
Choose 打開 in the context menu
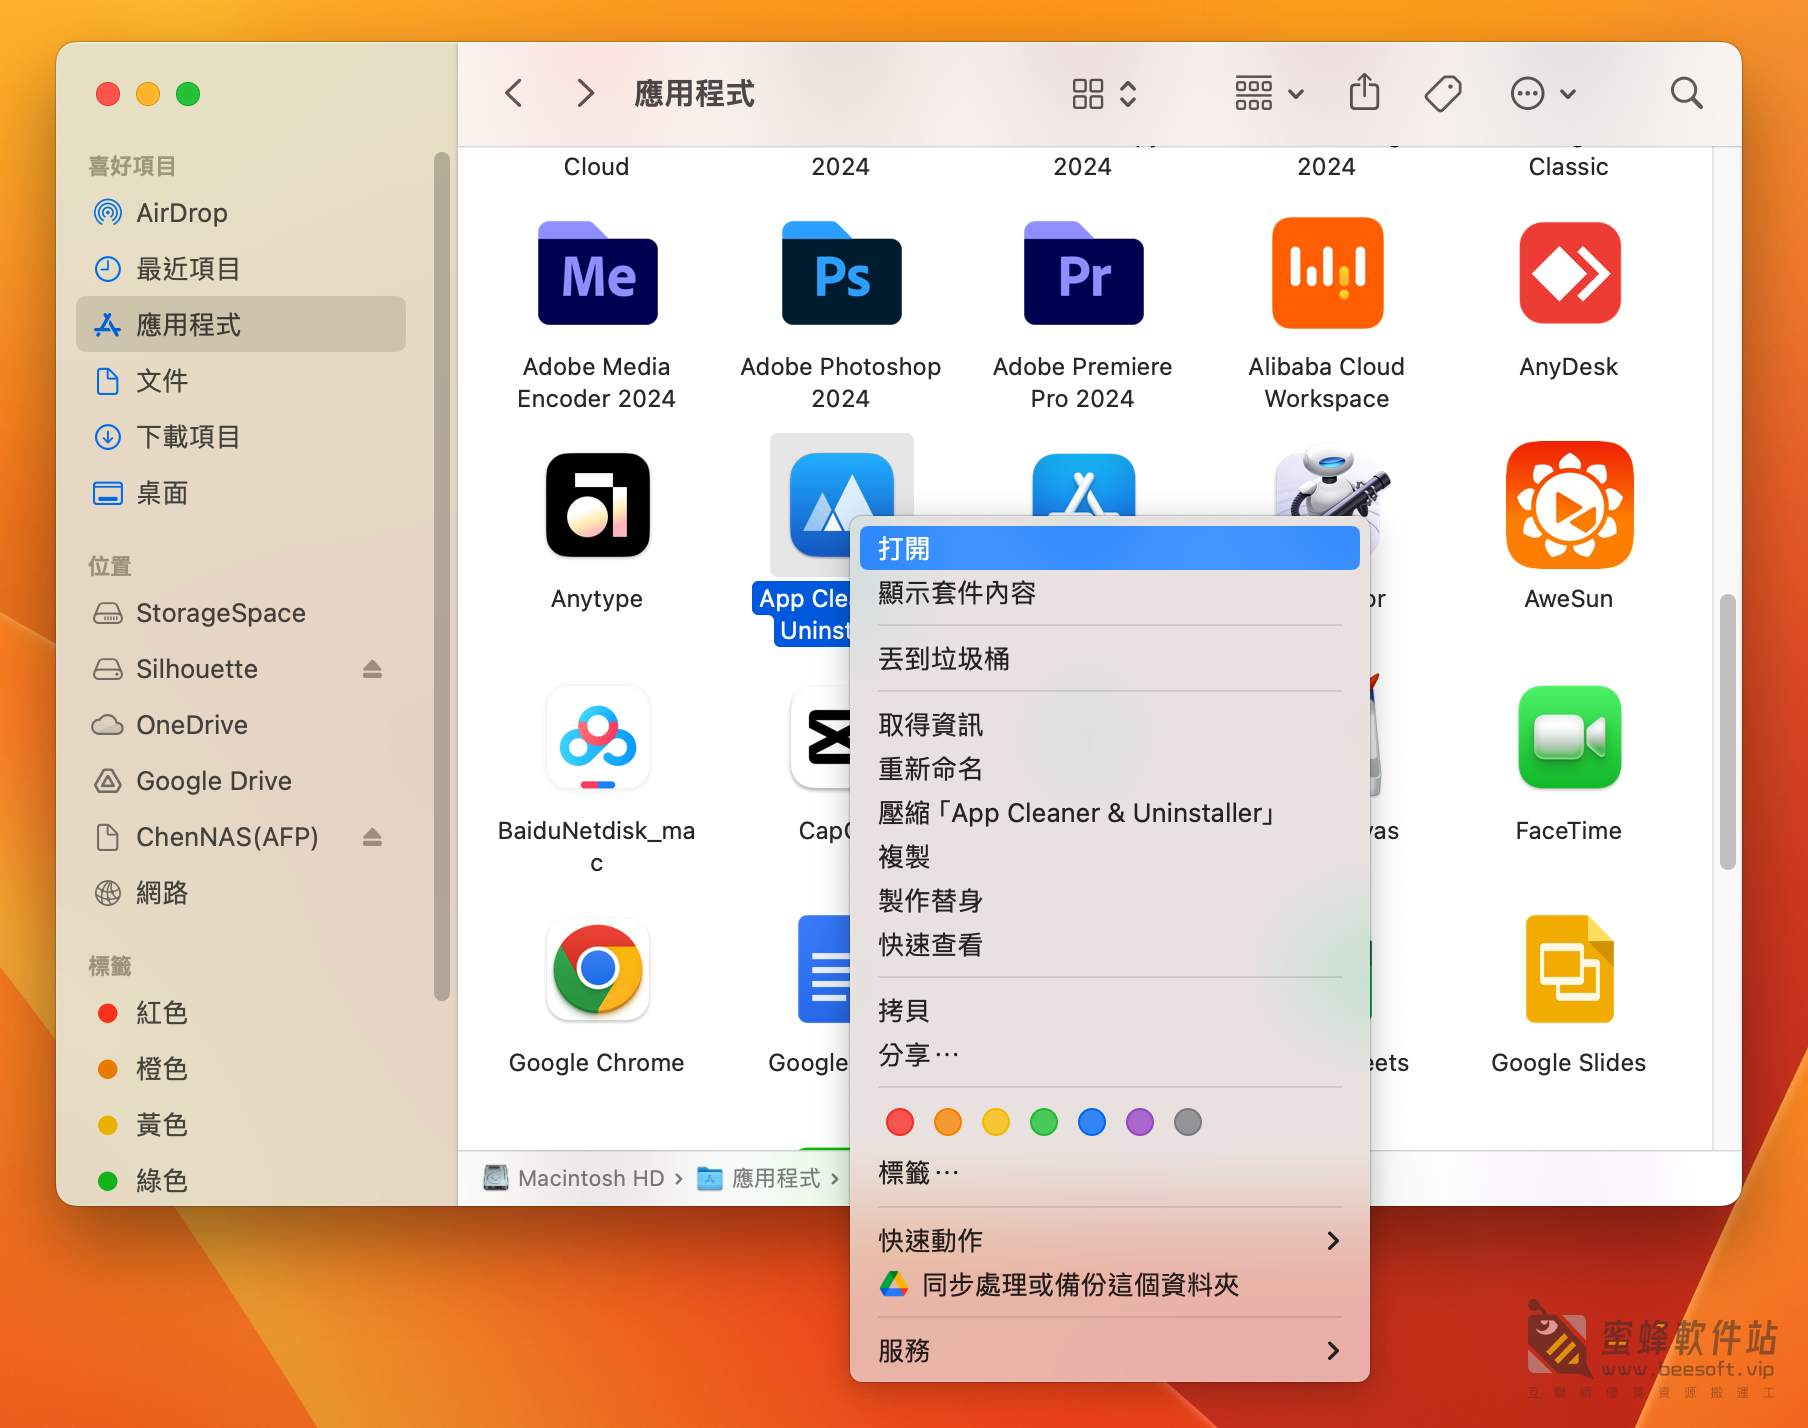[1110, 549]
